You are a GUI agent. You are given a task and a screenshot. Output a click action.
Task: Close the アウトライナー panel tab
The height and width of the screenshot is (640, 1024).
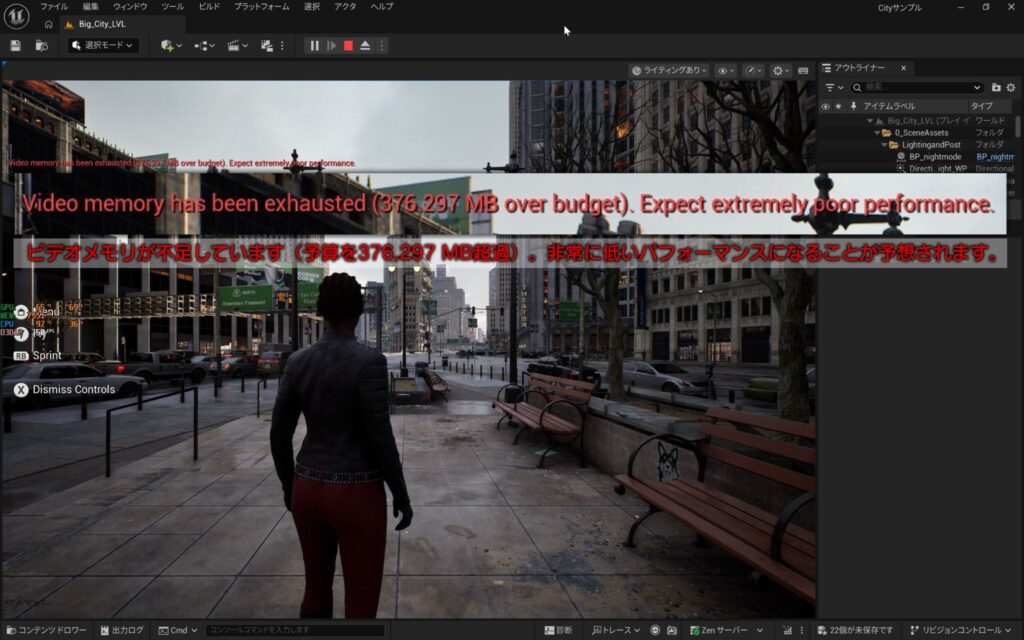tap(903, 68)
